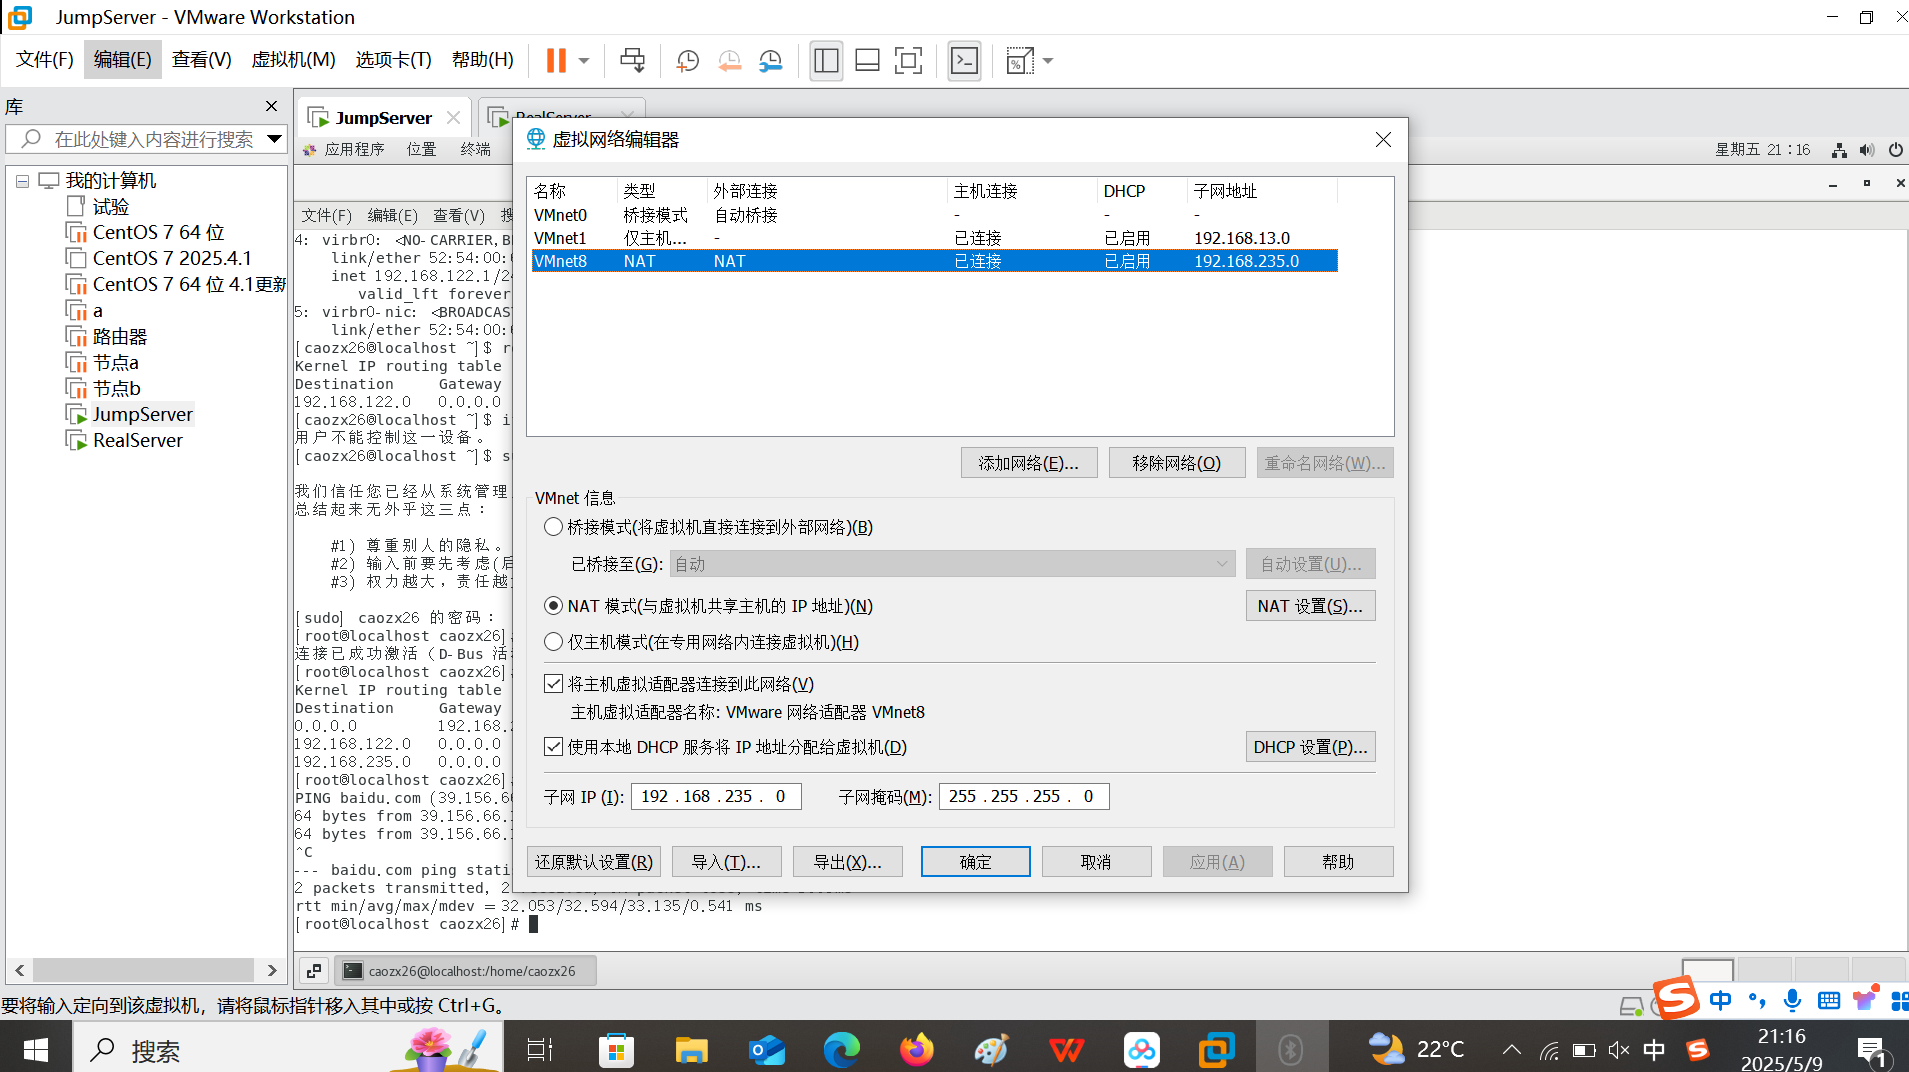The height and width of the screenshot is (1072, 1909).
Task: Open the stretch display dropdown arrow
Action: (x=1048, y=61)
